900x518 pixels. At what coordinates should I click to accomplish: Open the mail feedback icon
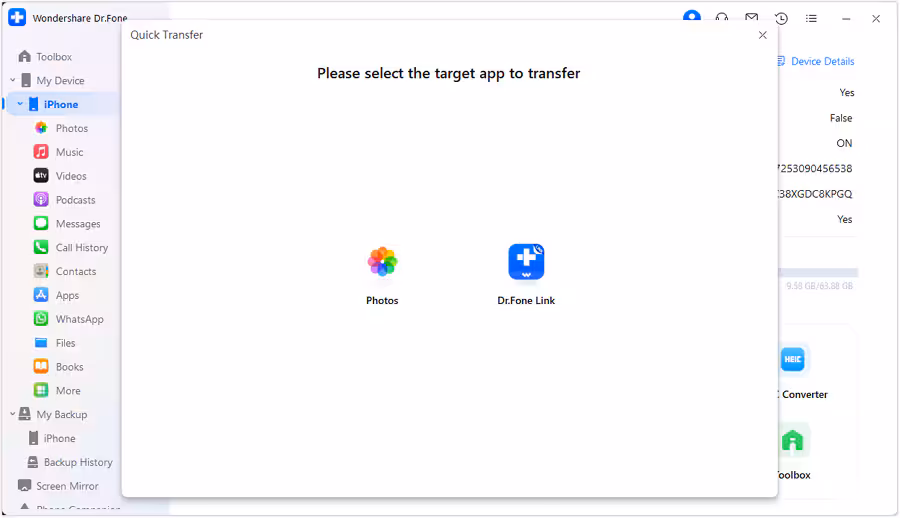(751, 18)
